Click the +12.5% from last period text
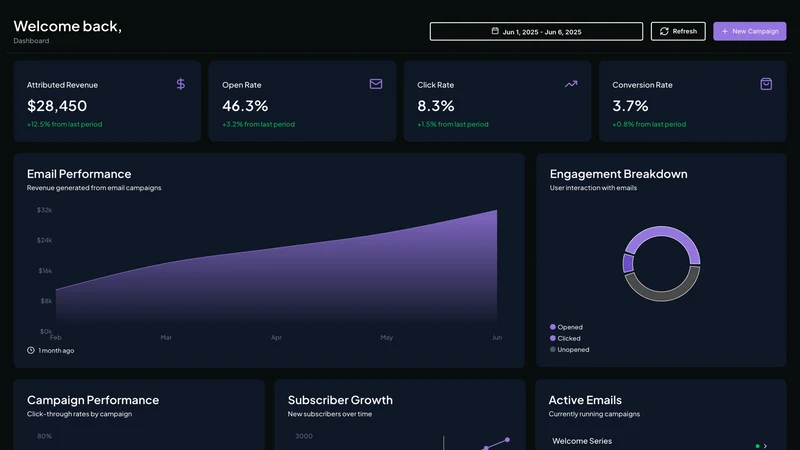Image resolution: width=800 pixels, height=450 pixels. click(64, 124)
